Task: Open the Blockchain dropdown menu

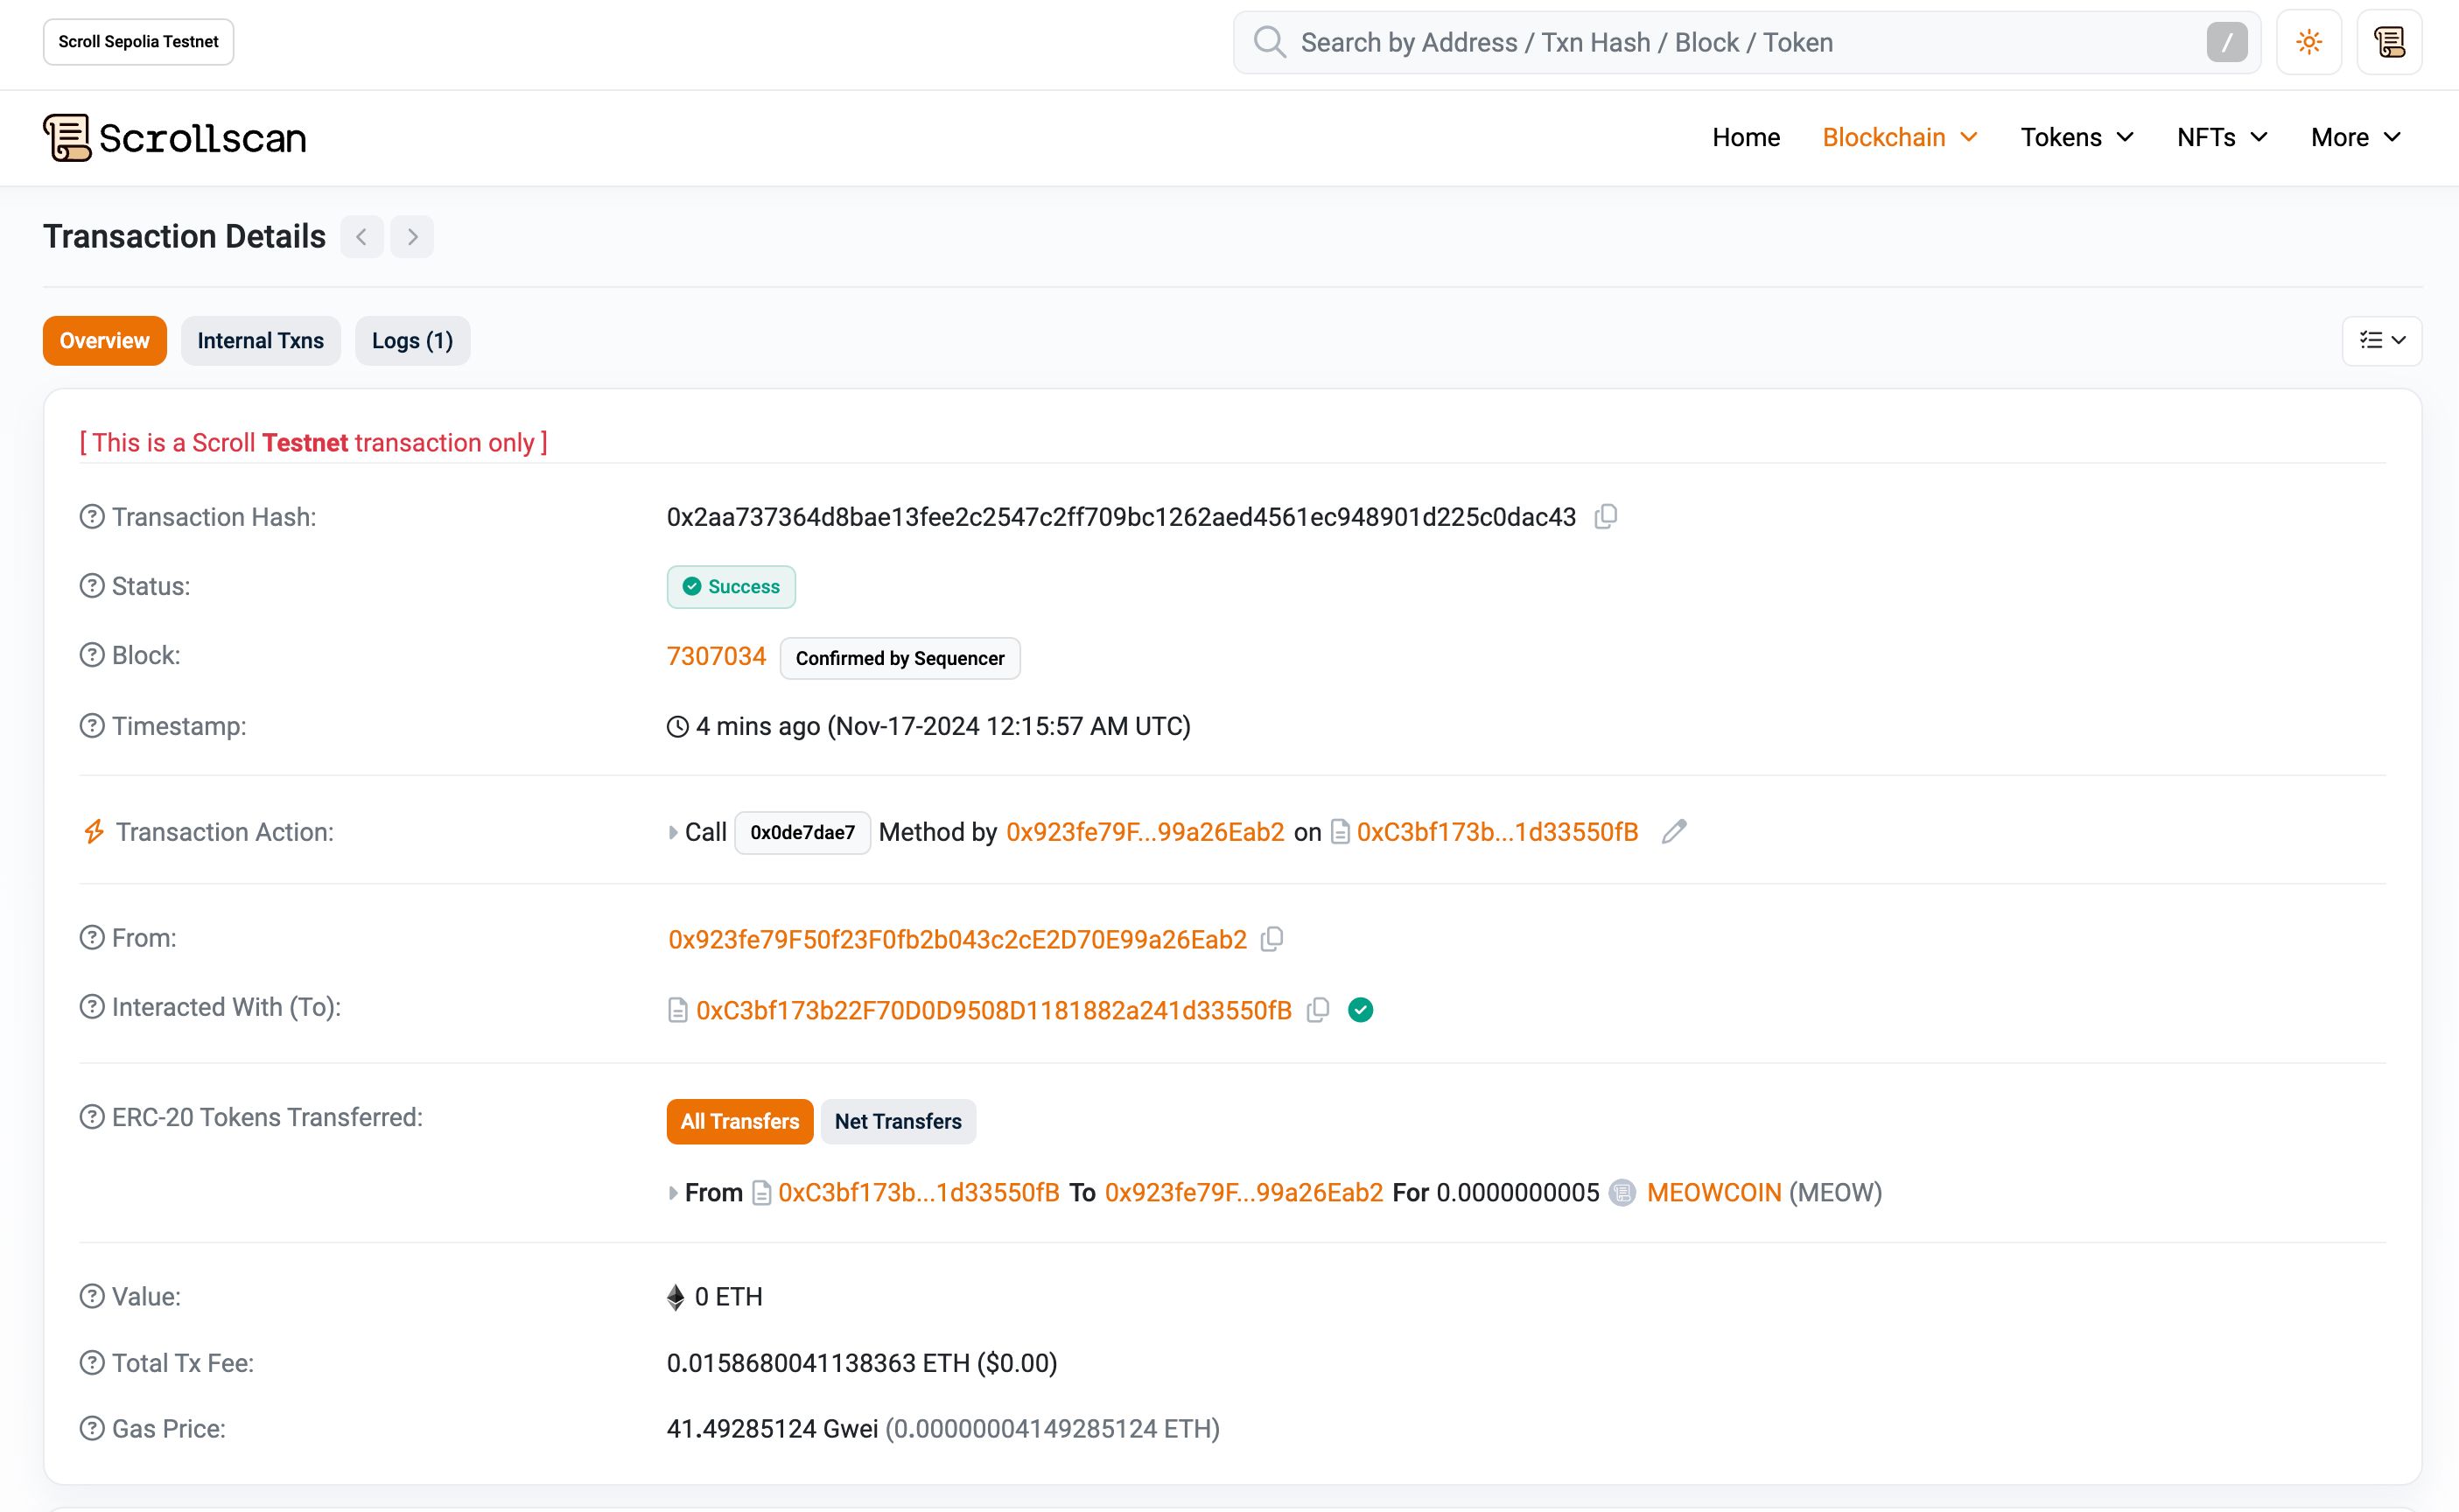Action: tap(1901, 137)
